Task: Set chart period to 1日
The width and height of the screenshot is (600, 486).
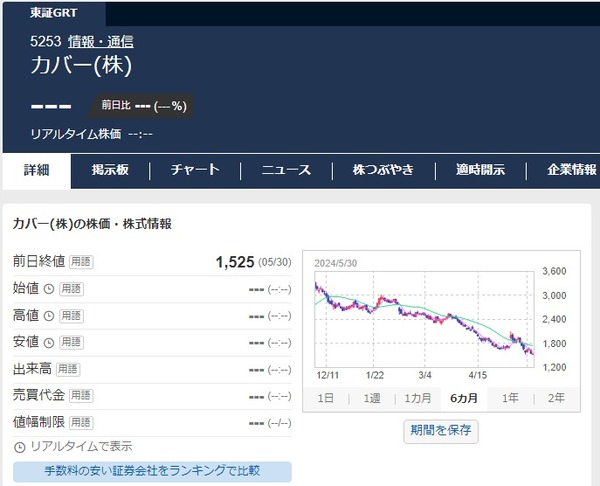Action: (326, 399)
